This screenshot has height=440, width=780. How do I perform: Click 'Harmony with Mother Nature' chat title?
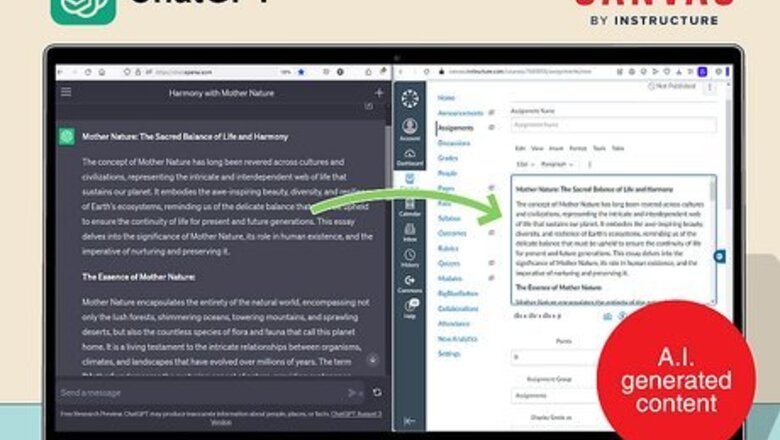(x=221, y=93)
